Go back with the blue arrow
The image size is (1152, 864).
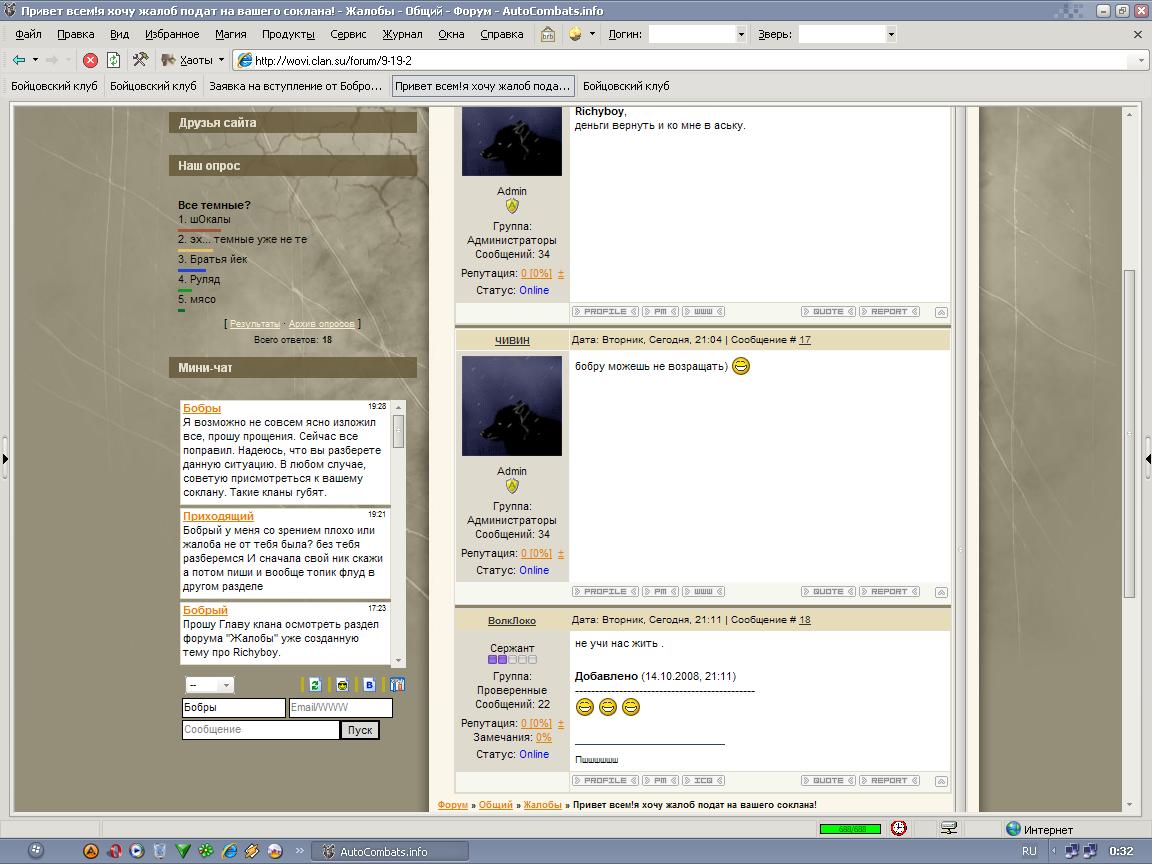(x=19, y=60)
